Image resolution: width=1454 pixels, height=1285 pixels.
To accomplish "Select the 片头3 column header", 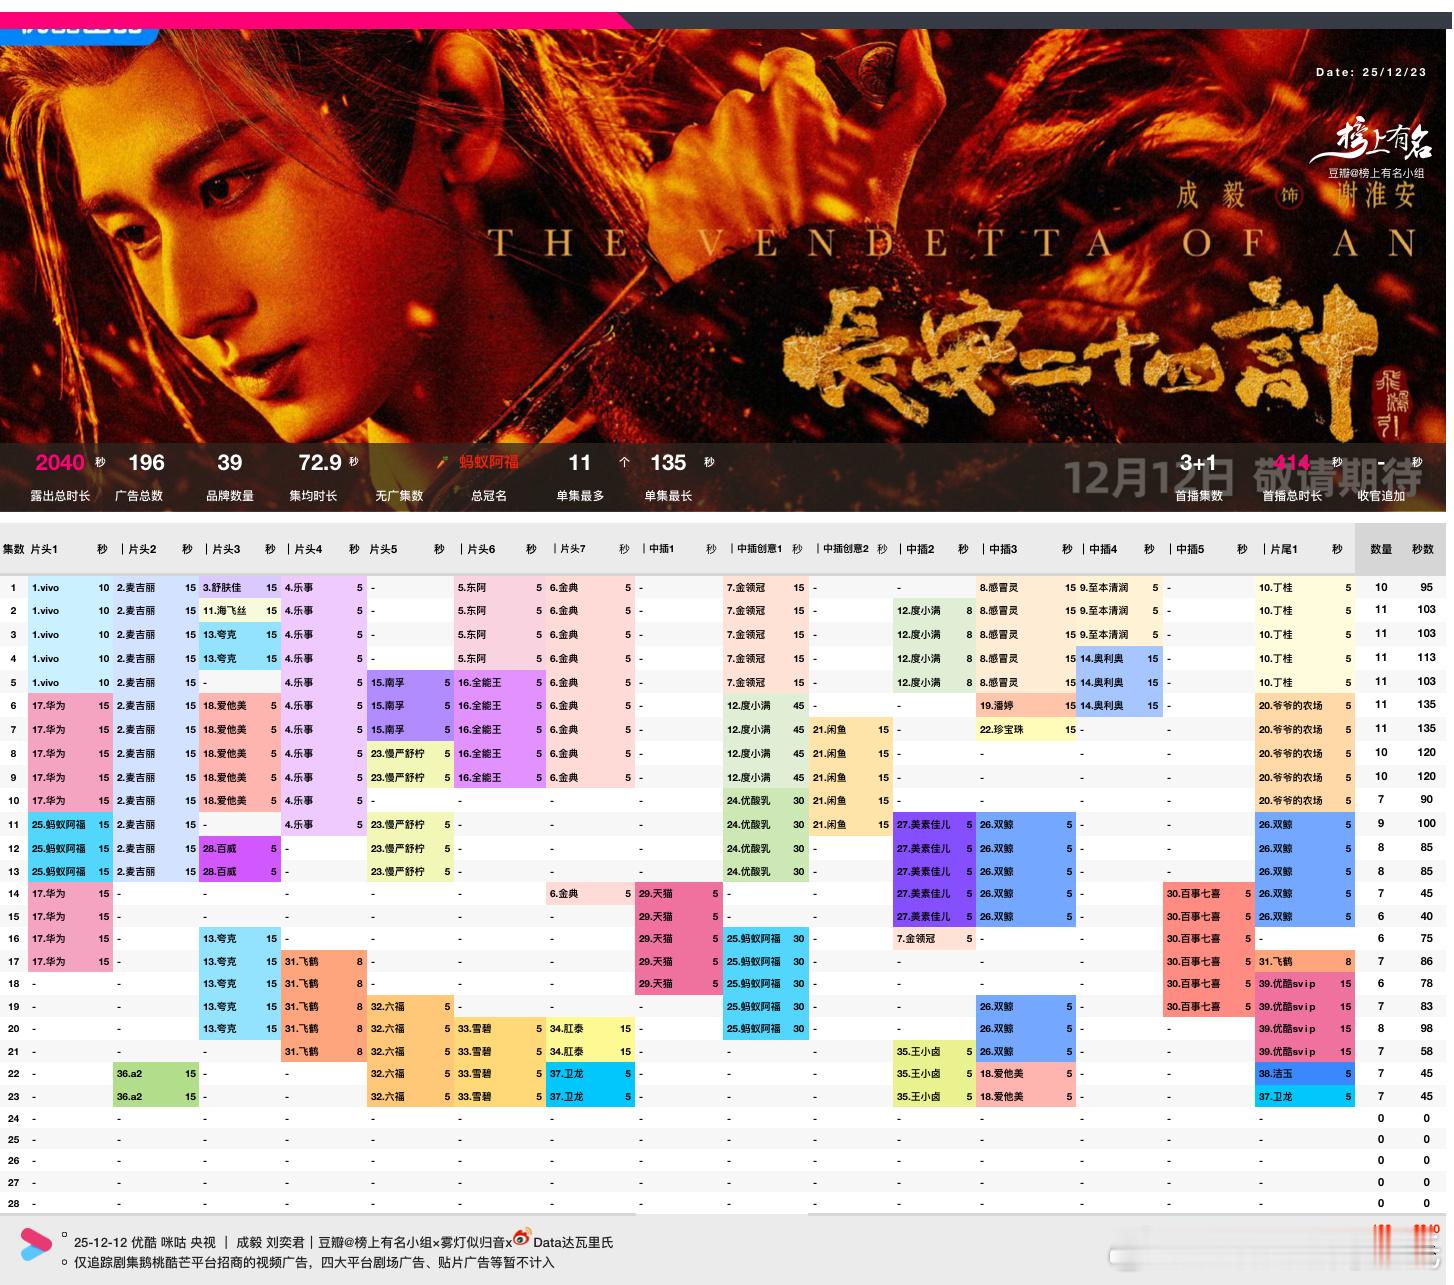I will (226, 549).
